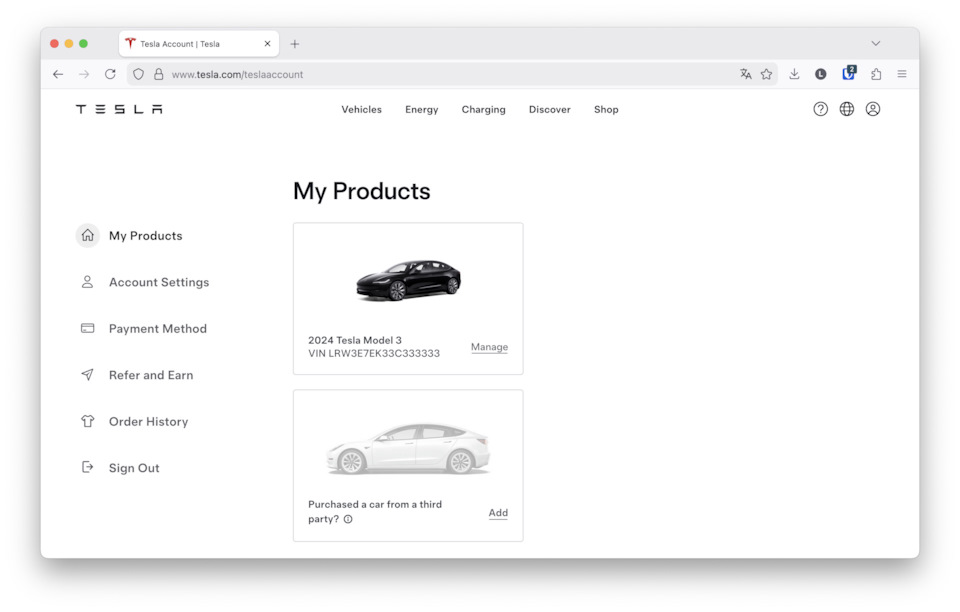Viewport: 960px width, 612px height.
Task: Click the home icon beside My Products
Action: (x=88, y=235)
